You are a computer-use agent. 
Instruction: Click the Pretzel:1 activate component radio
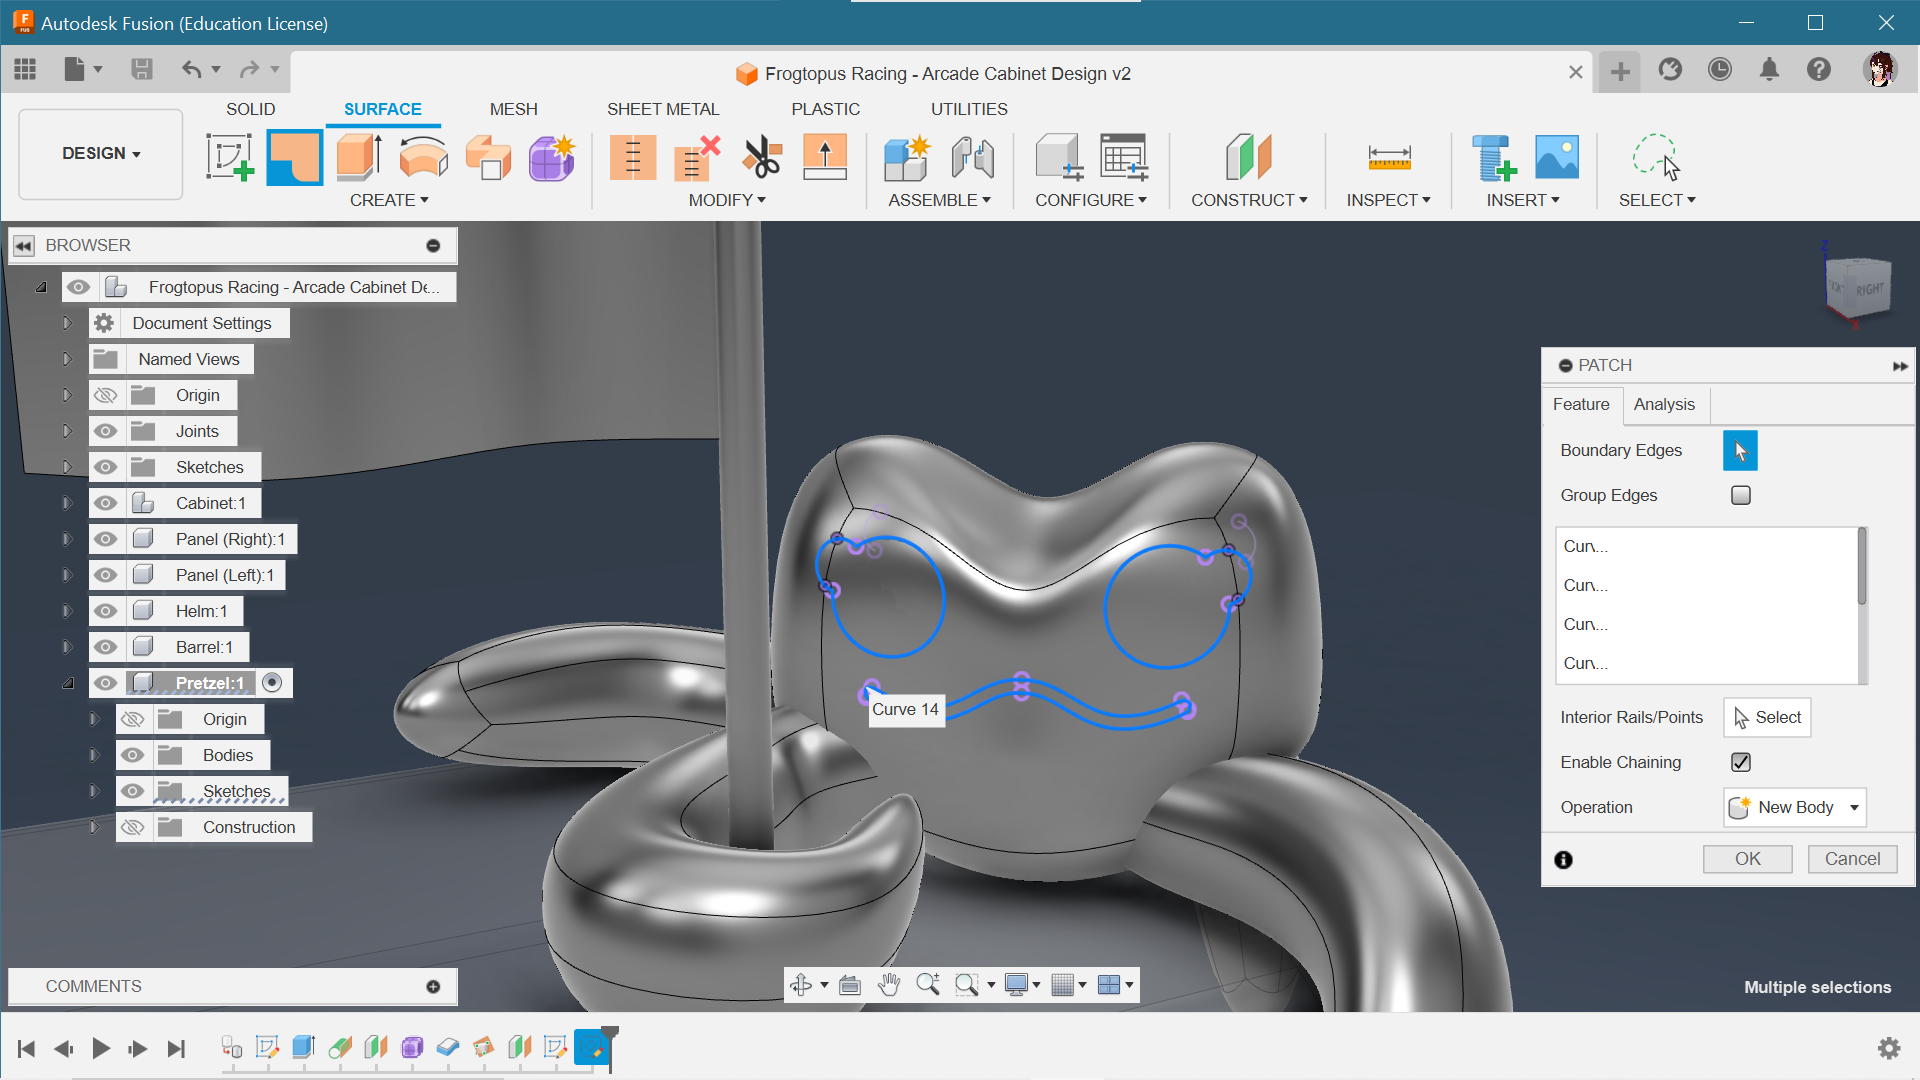[272, 682]
